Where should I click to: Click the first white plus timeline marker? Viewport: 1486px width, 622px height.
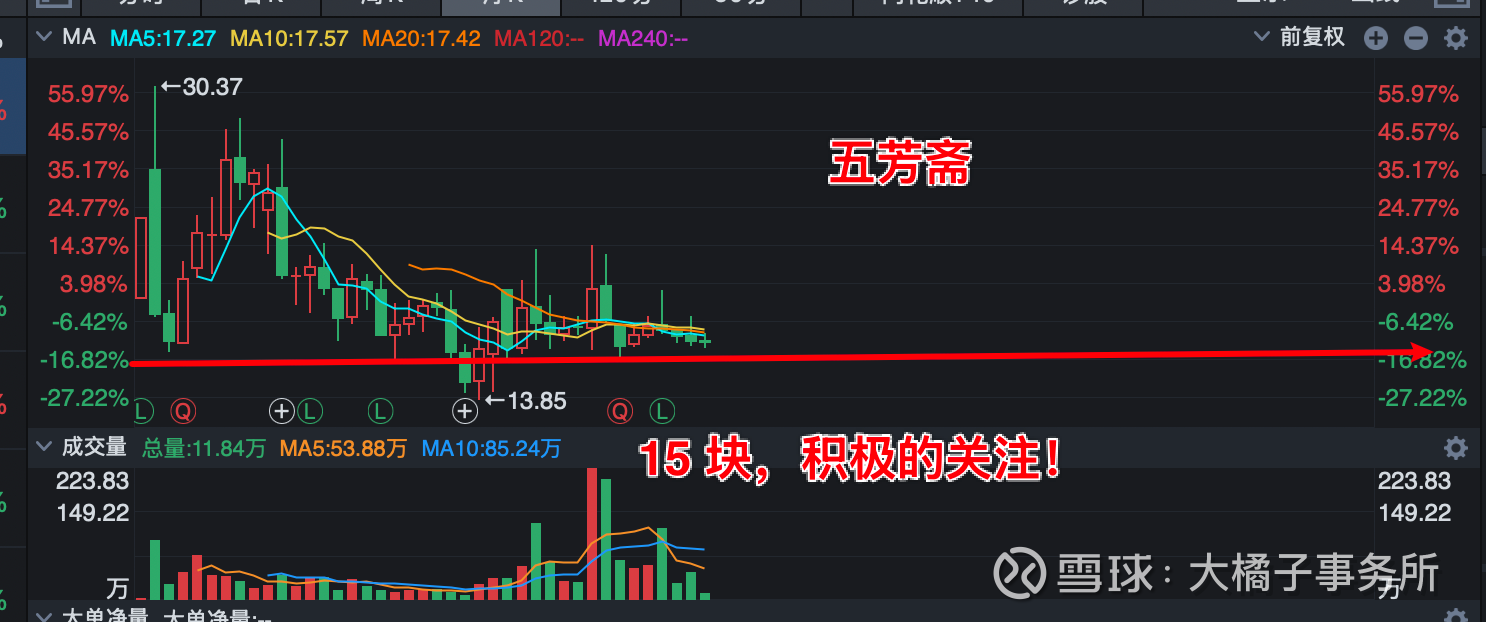click(x=281, y=409)
